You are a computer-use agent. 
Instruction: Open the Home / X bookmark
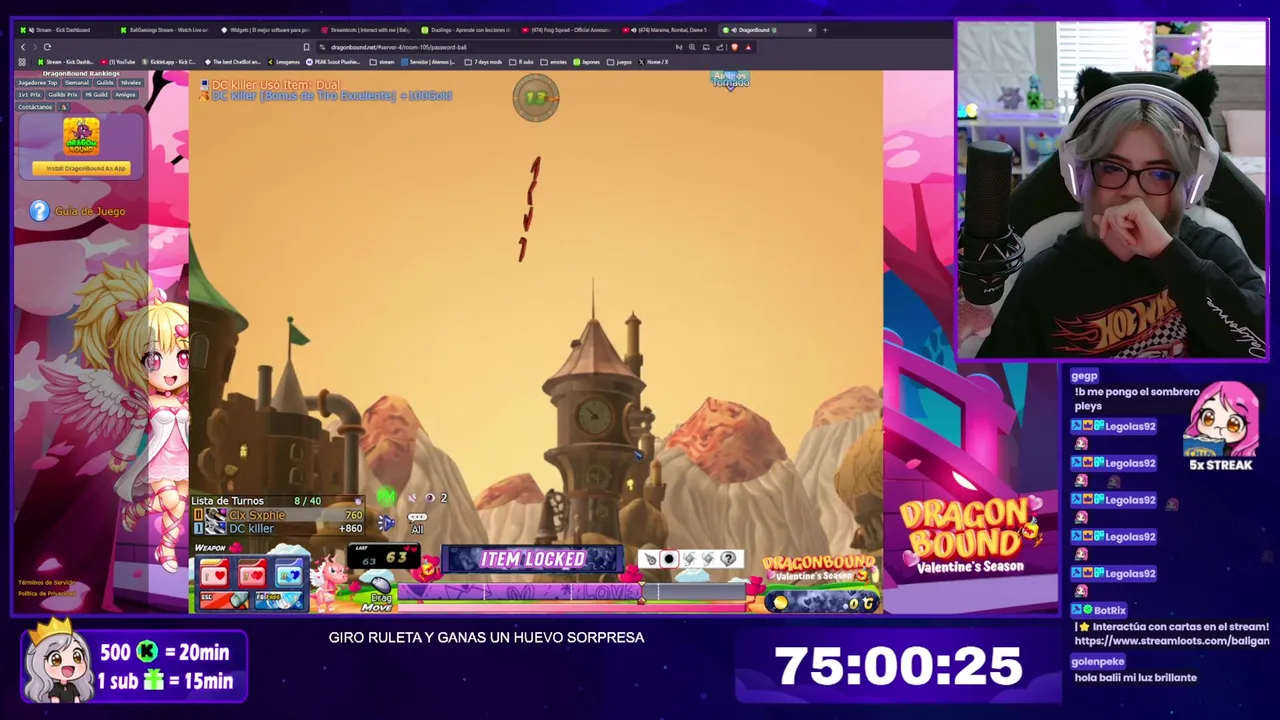tap(653, 62)
